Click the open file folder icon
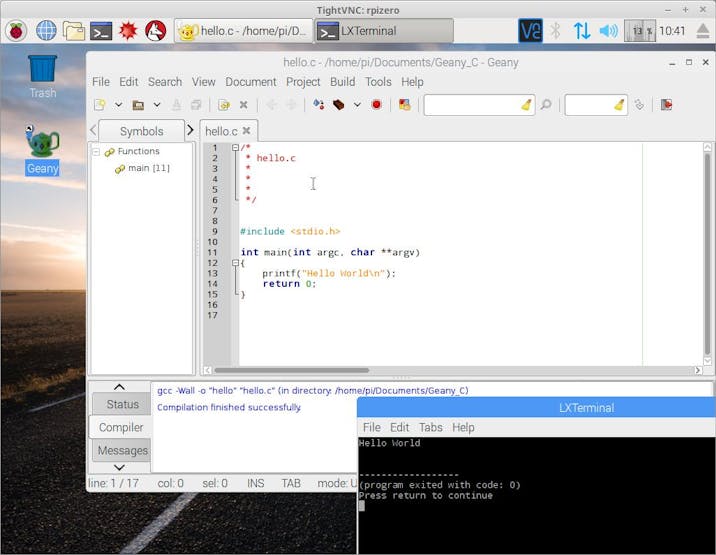 (x=138, y=104)
